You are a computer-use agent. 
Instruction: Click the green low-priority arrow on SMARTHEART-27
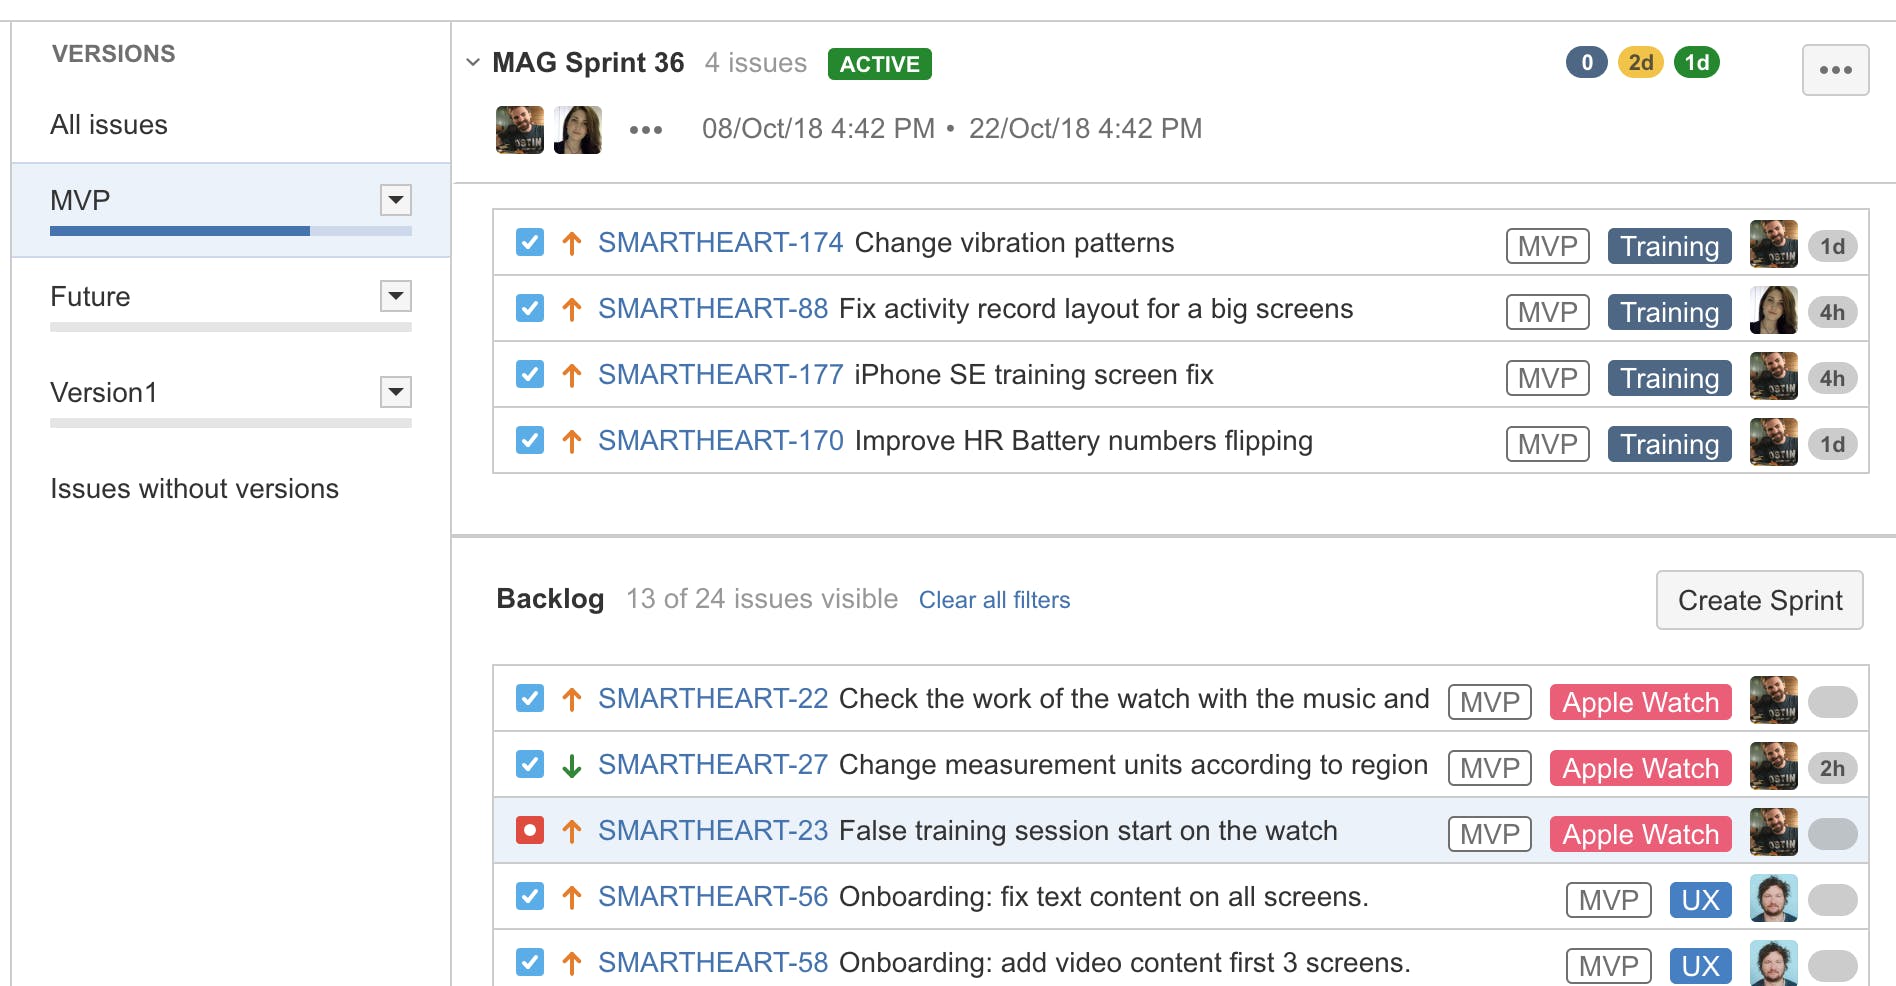pos(572,766)
